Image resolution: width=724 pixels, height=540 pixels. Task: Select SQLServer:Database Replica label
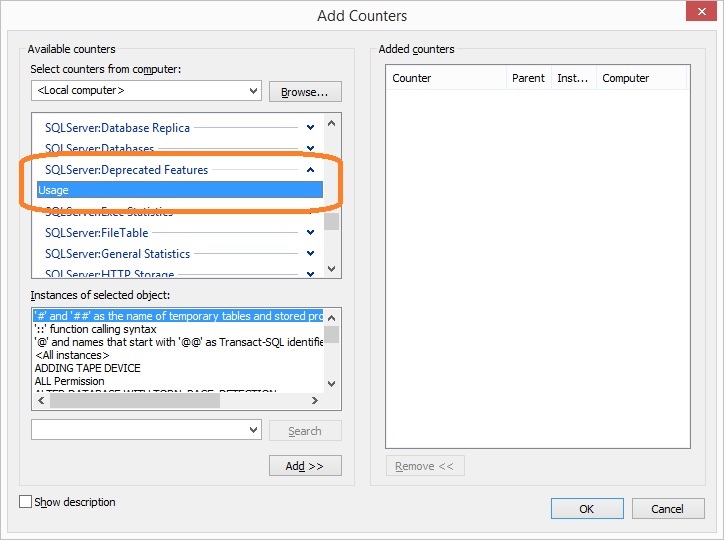[x=117, y=128]
